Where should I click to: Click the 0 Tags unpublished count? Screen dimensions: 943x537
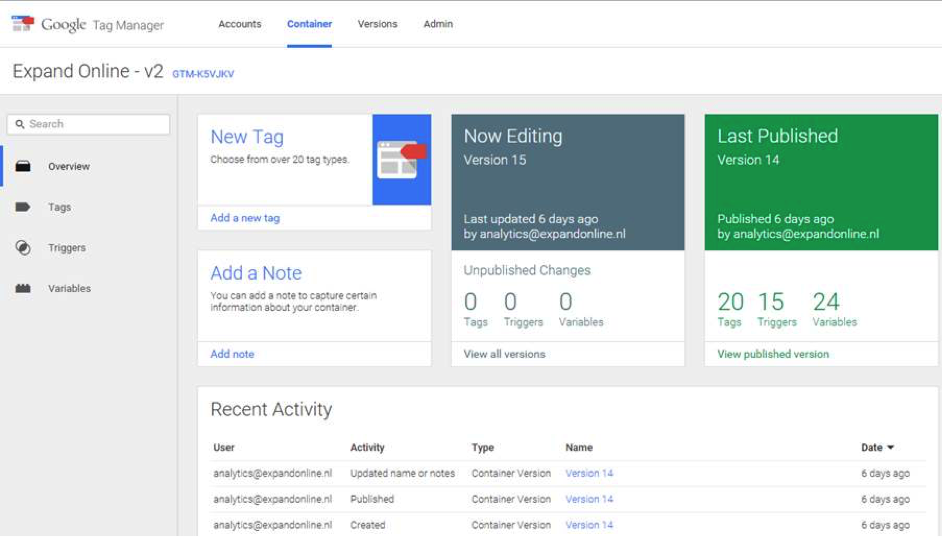click(x=475, y=309)
